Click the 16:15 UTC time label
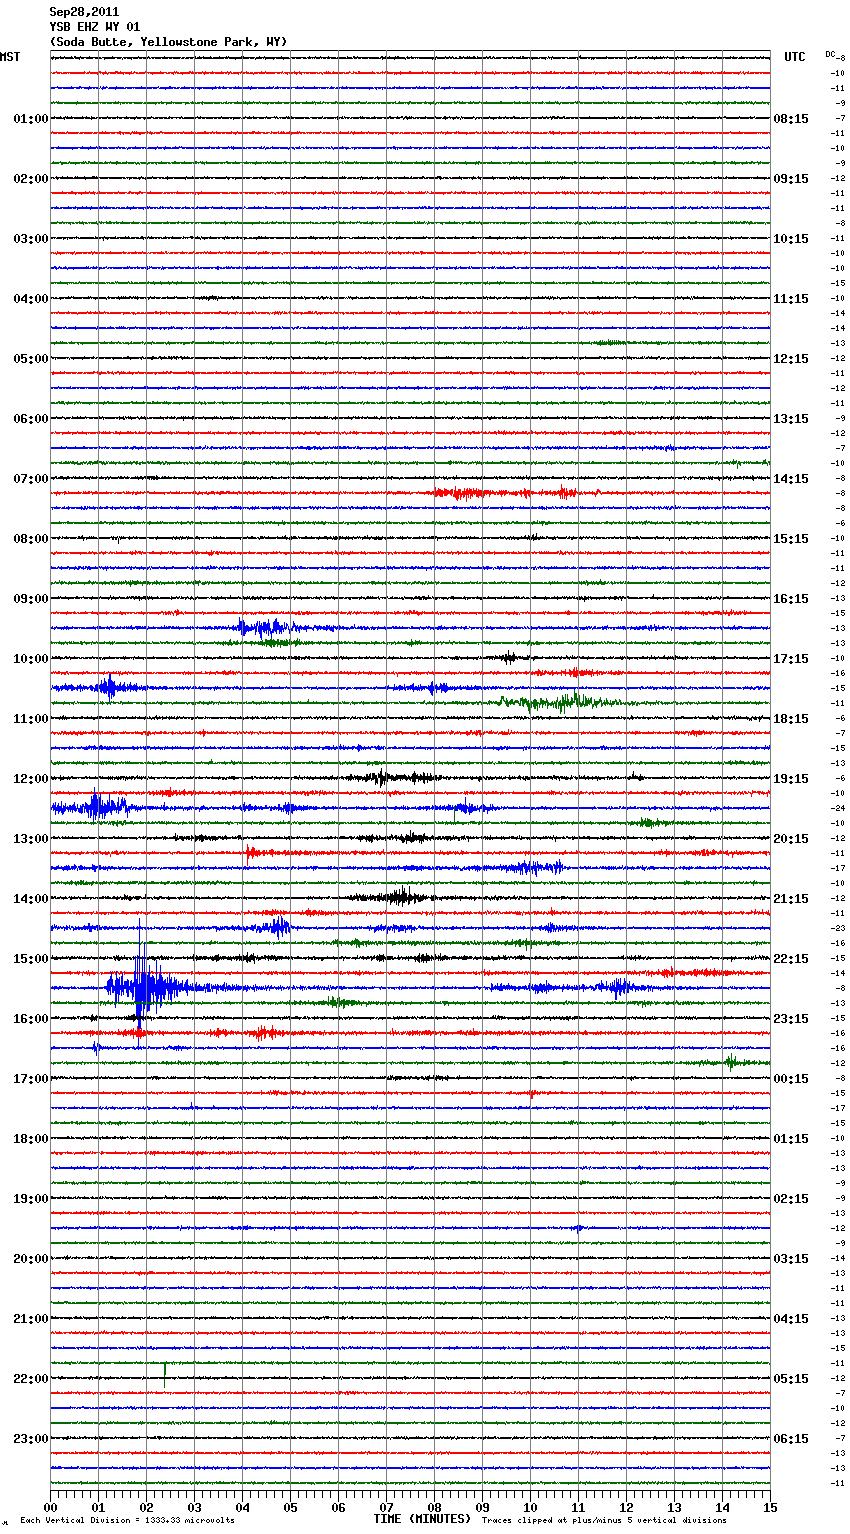This screenshot has height=1534, width=850. tap(791, 599)
